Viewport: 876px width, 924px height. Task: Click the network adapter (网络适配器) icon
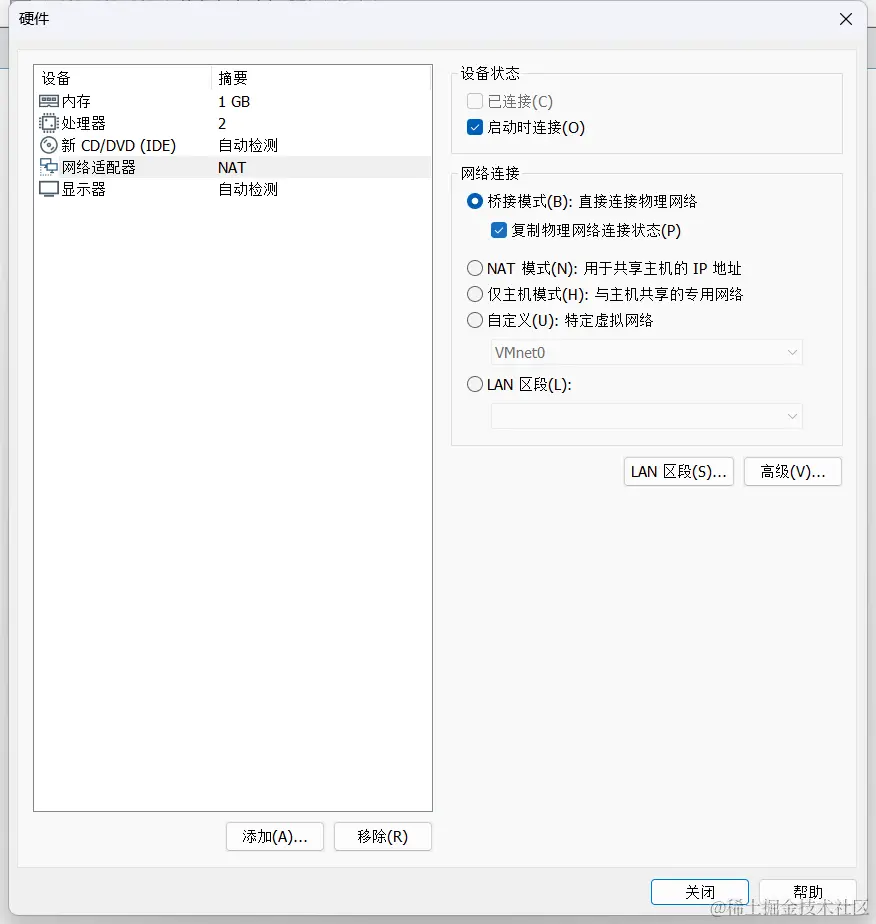(48, 167)
